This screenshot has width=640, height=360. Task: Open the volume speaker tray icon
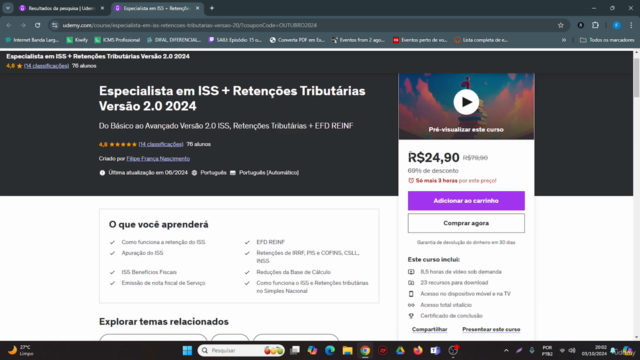[x=572, y=350]
